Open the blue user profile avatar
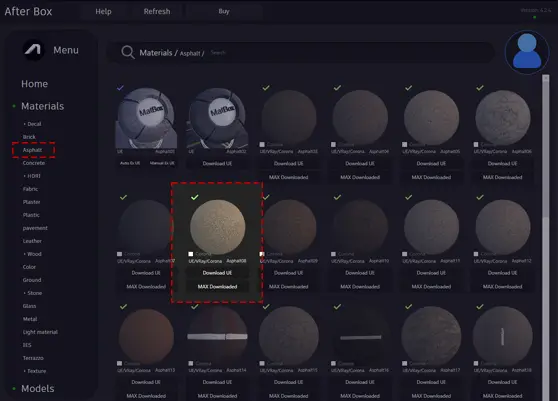This screenshot has height=401, width=558. point(527,52)
